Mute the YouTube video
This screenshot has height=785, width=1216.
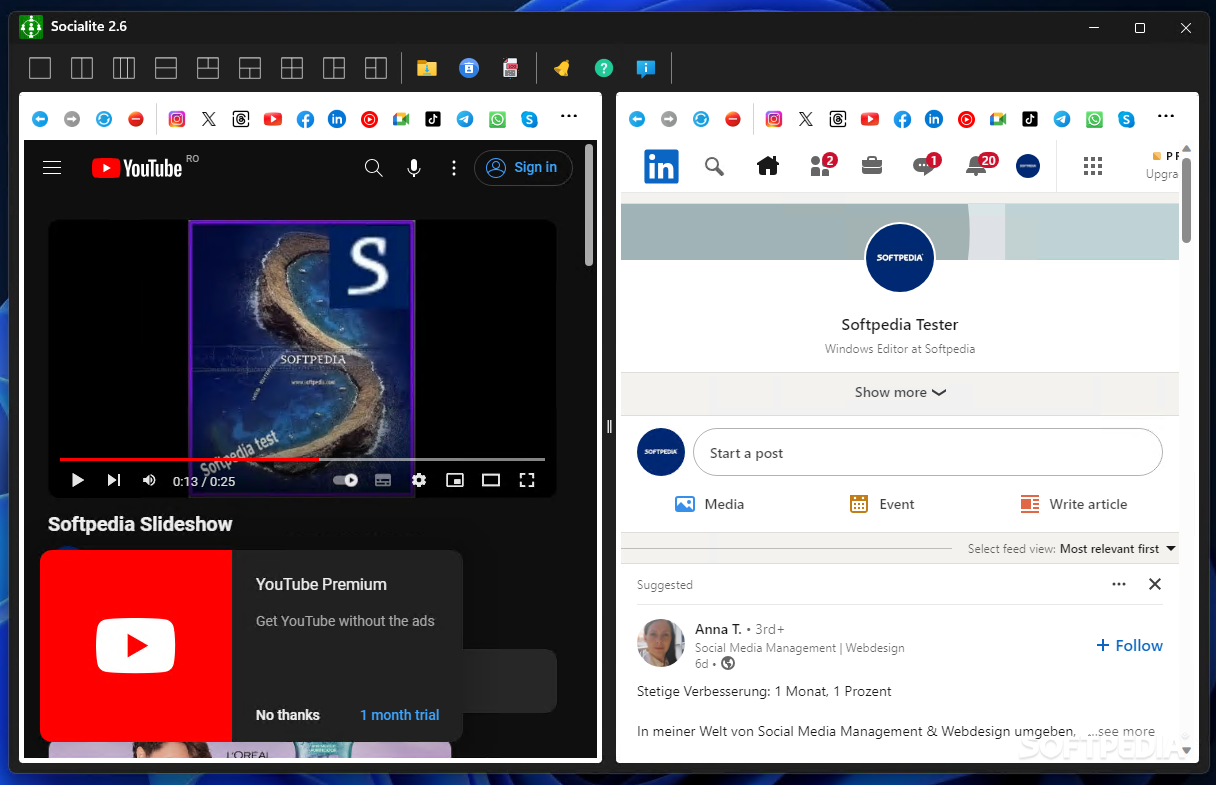(x=149, y=481)
